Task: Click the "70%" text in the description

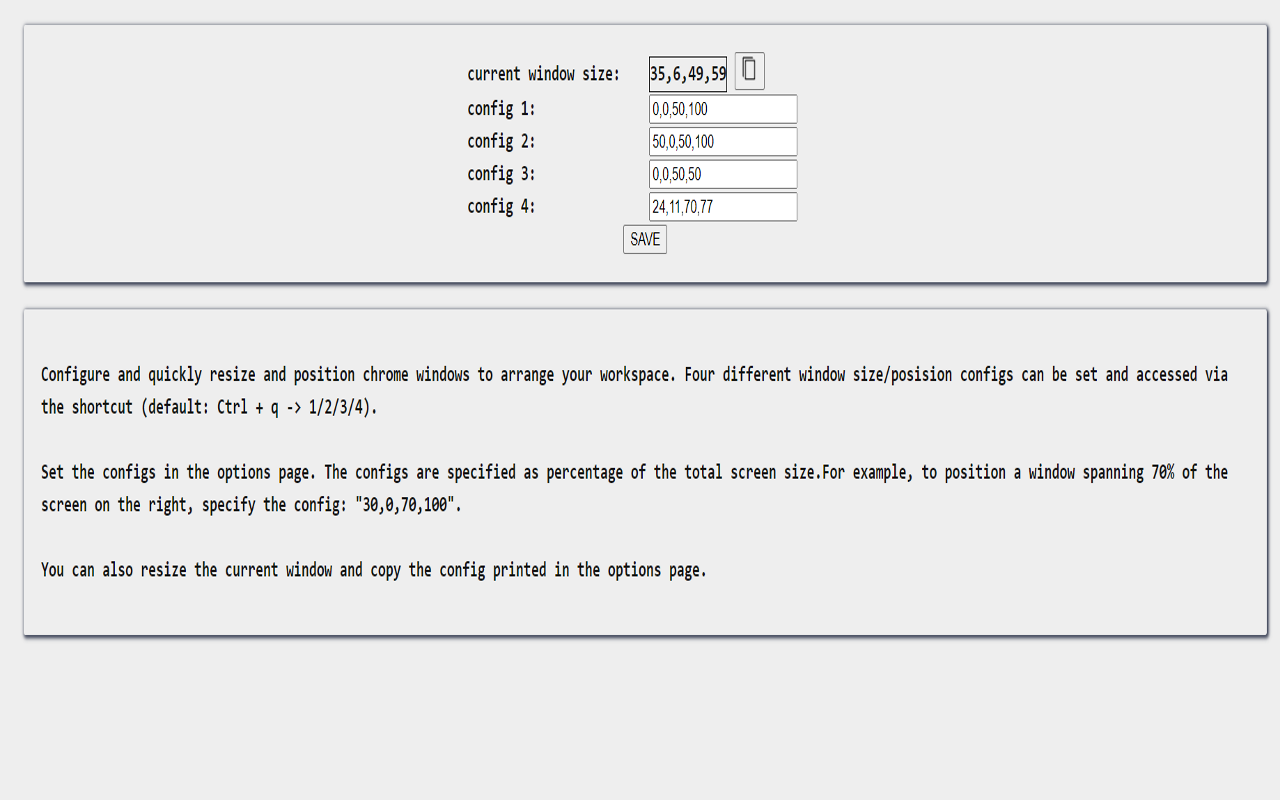Action: (x=1162, y=472)
